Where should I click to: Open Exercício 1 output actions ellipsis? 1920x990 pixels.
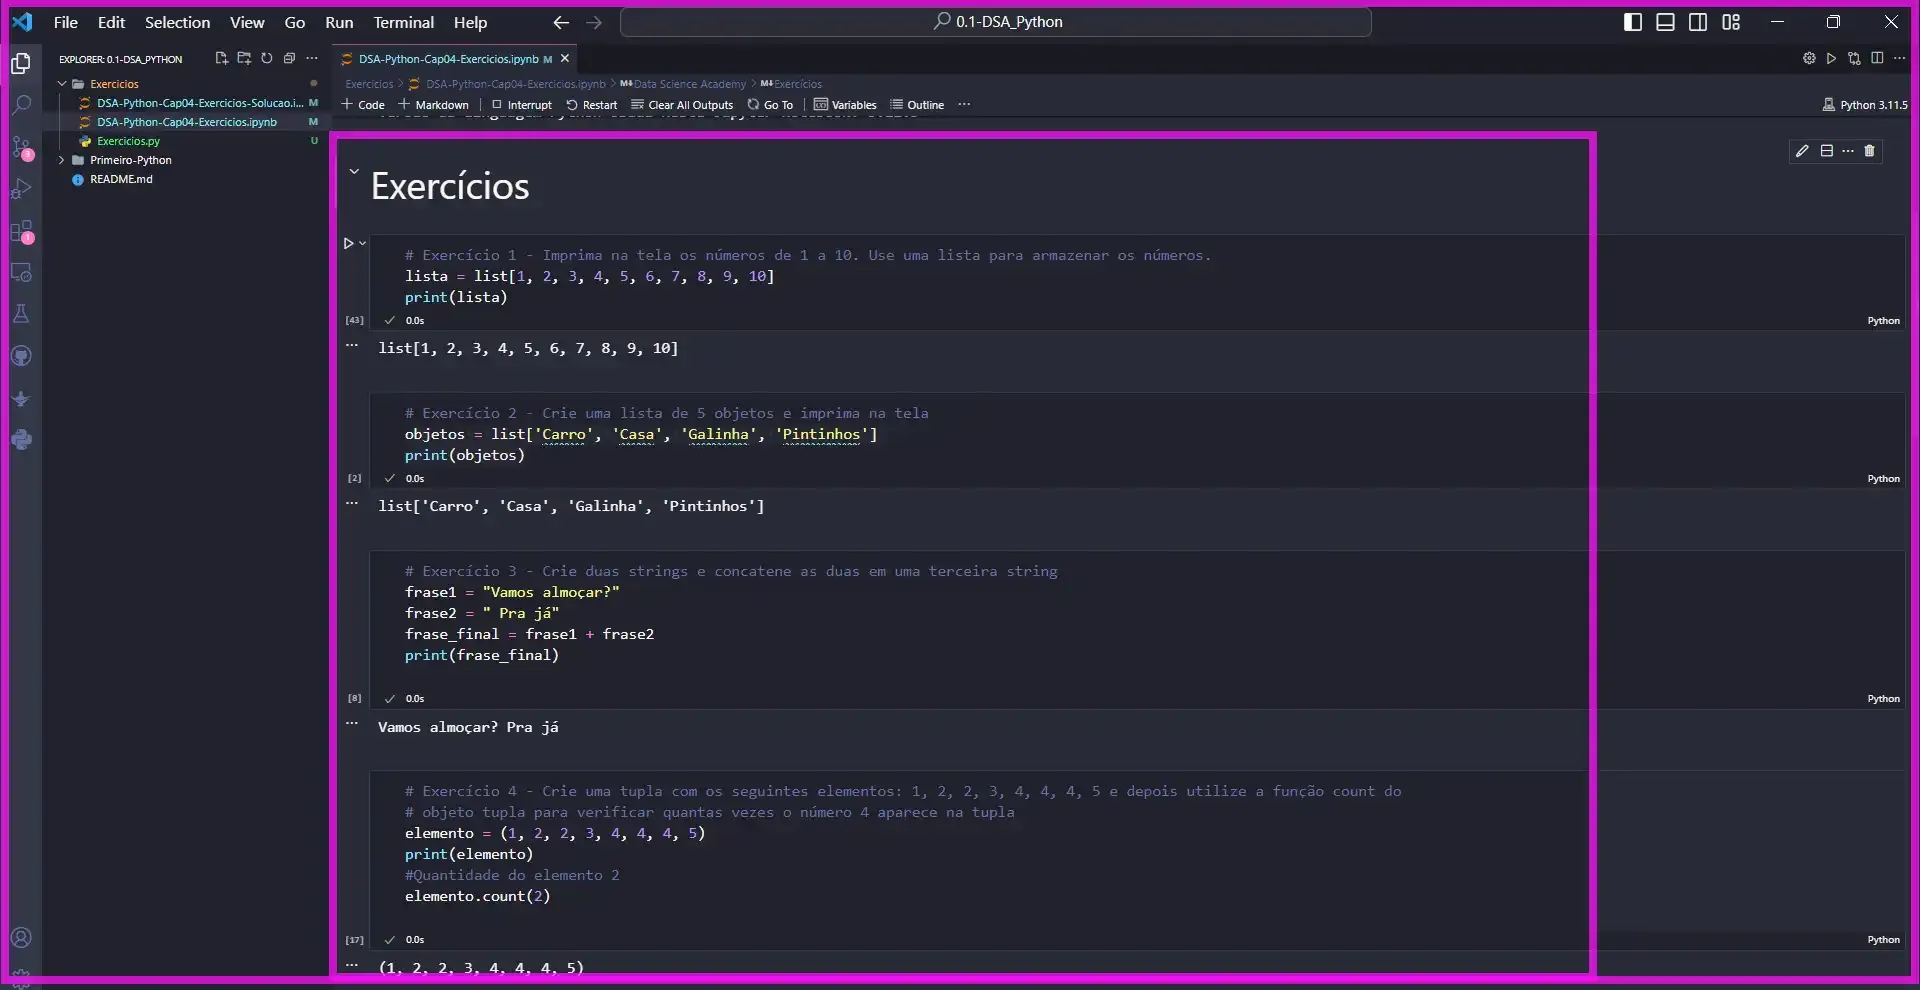point(352,345)
